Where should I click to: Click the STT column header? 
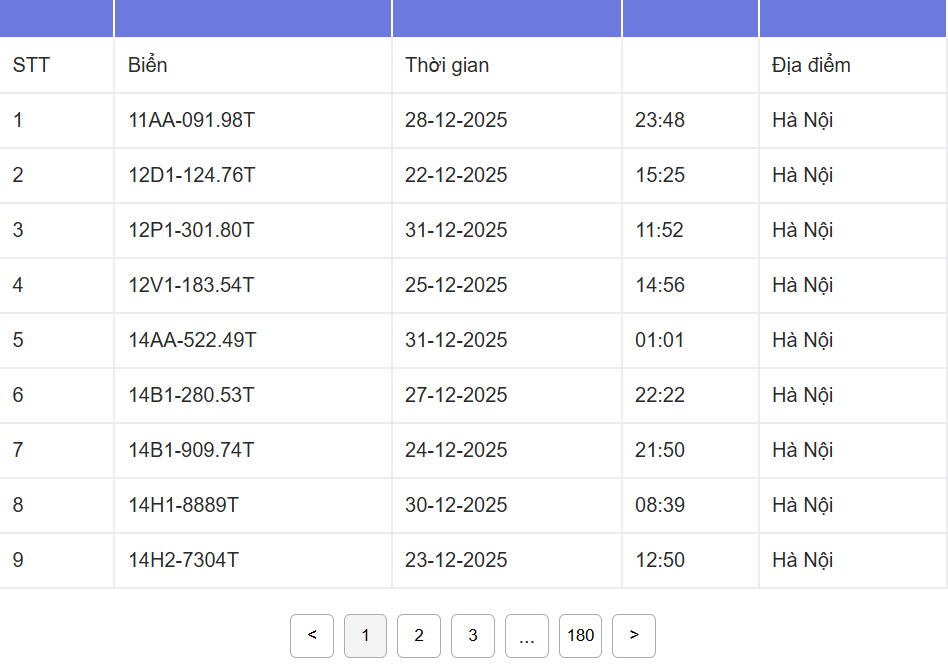(x=31, y=66)
